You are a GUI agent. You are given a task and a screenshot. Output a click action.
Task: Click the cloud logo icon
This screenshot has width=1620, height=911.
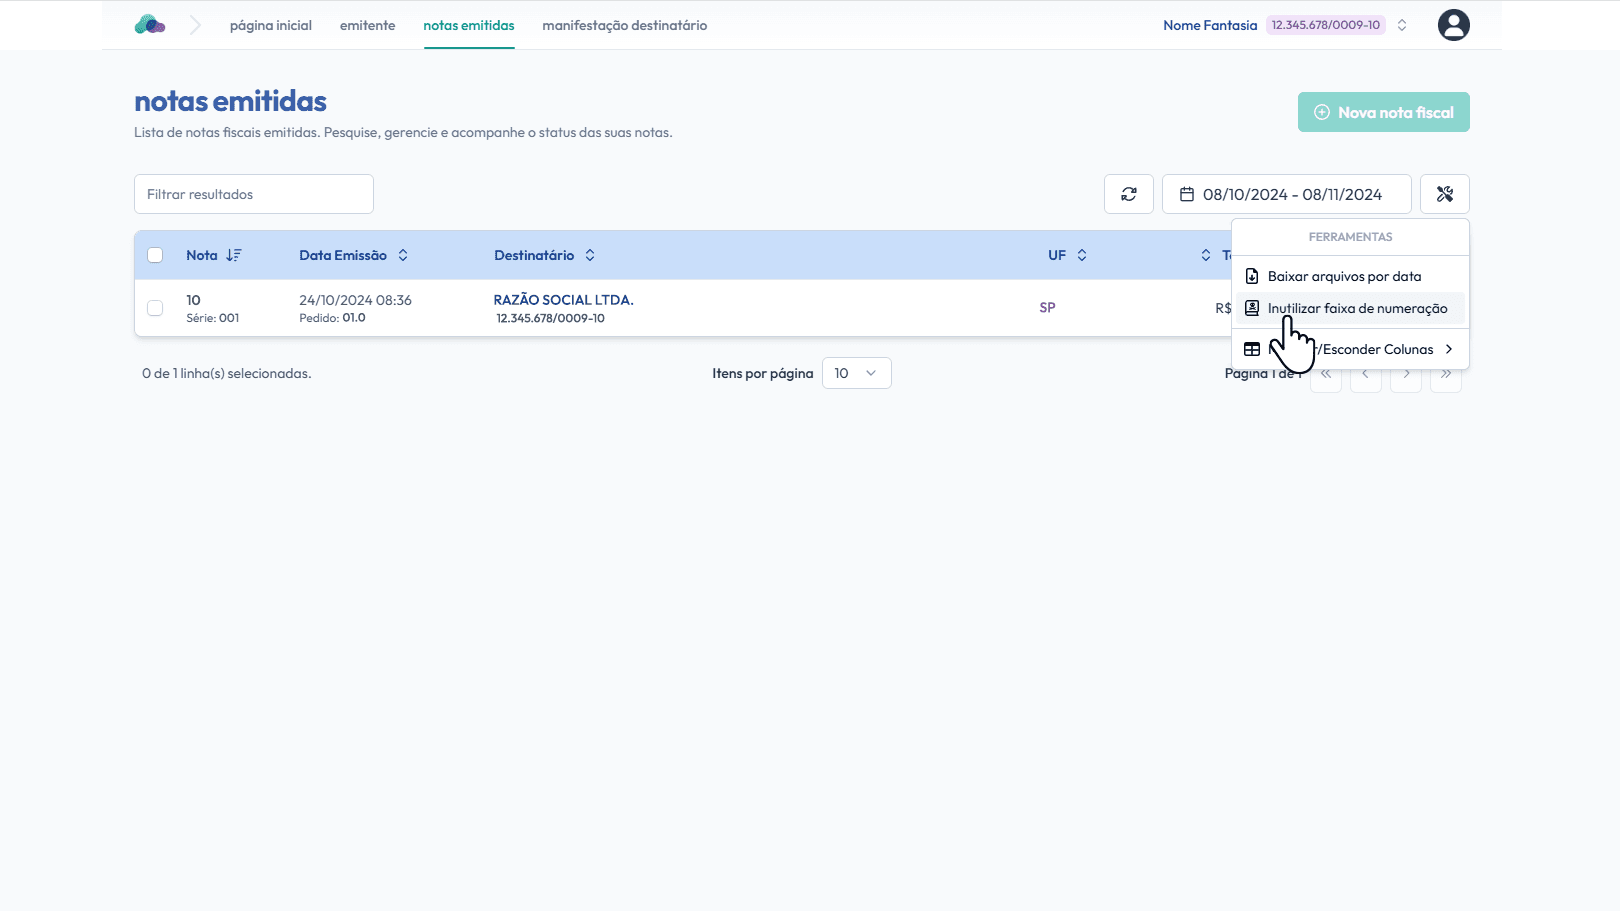tap(150, 25)
